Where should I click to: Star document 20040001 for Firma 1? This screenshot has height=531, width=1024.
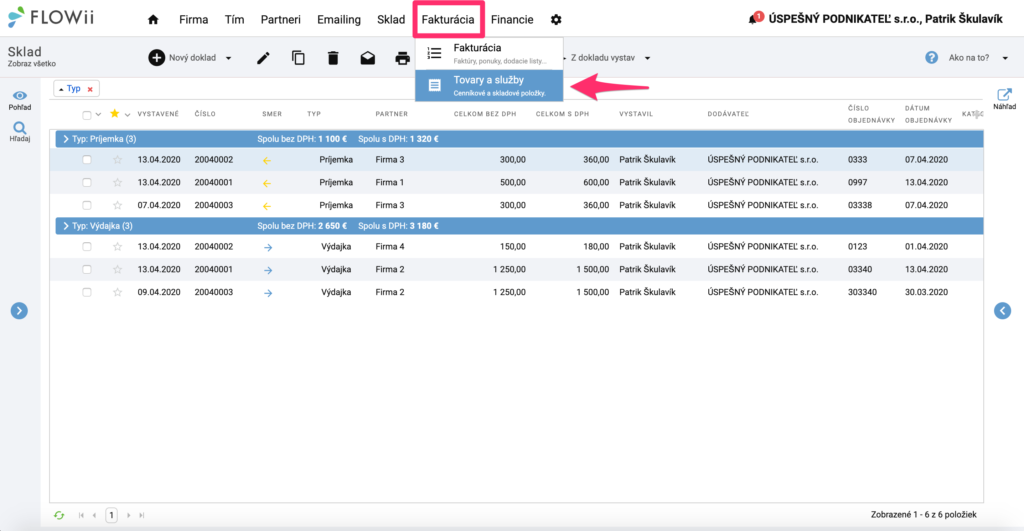click(x=118, y=182)
